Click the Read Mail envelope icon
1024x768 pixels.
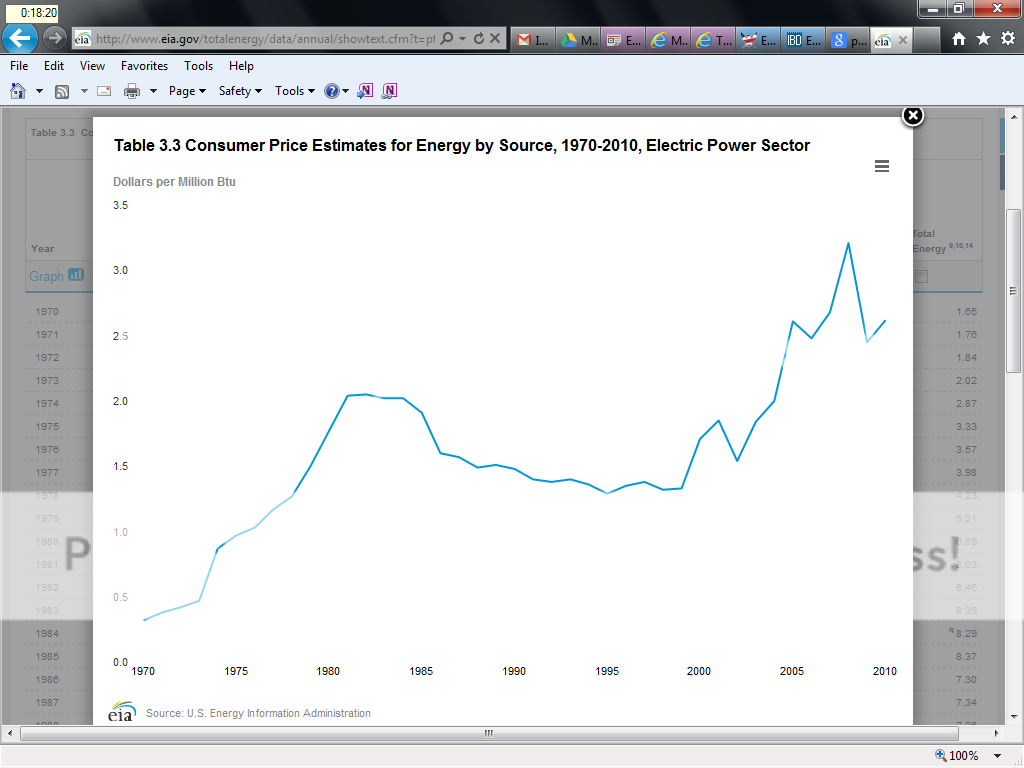(104, 91)
